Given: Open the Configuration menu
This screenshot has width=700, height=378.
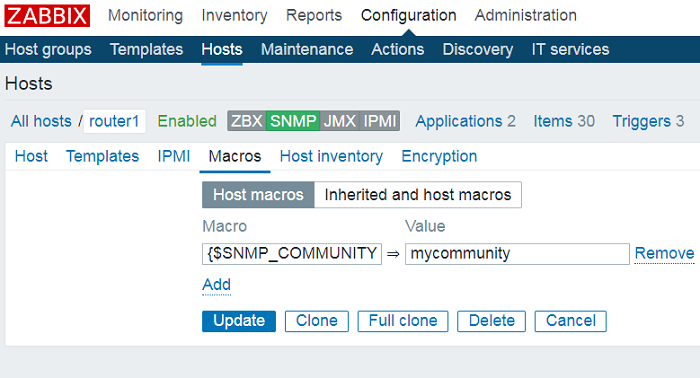Looking at the screenshot, I should 408,16.
